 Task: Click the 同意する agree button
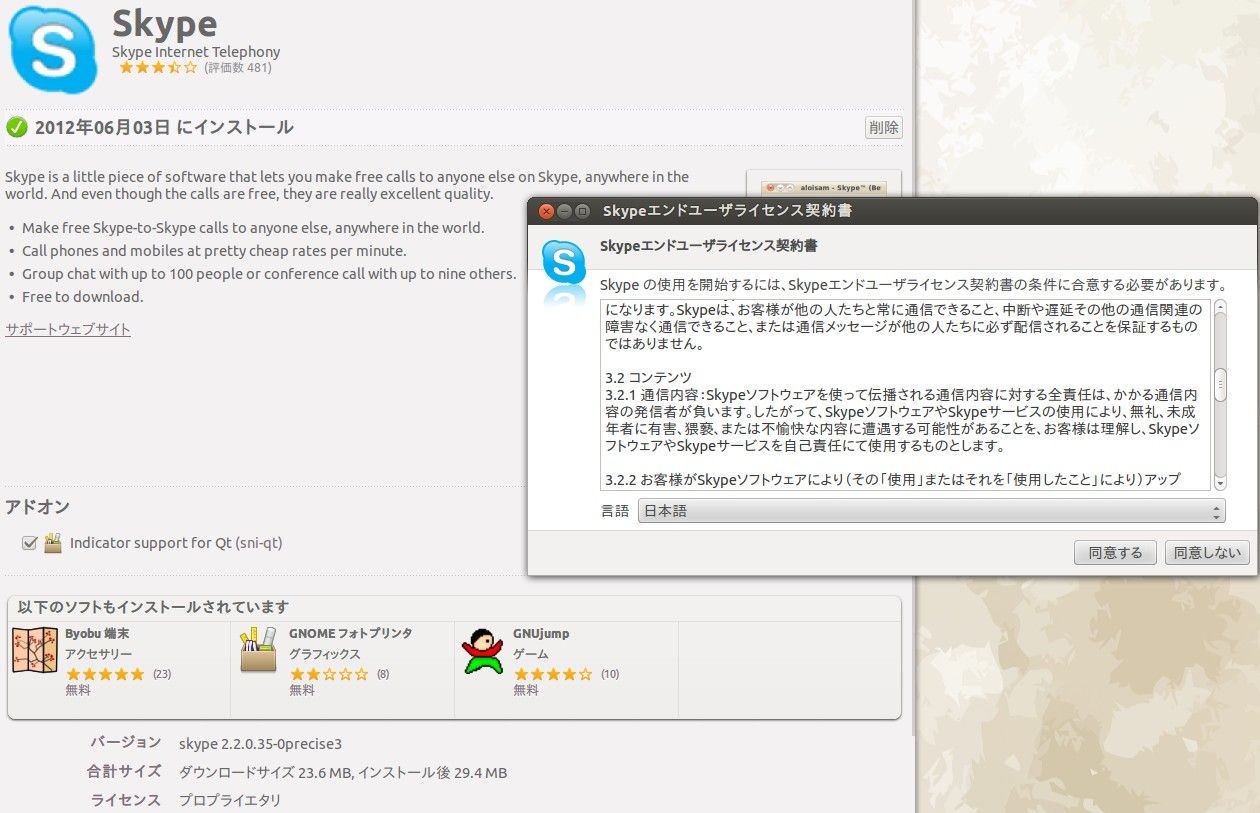1115,552
